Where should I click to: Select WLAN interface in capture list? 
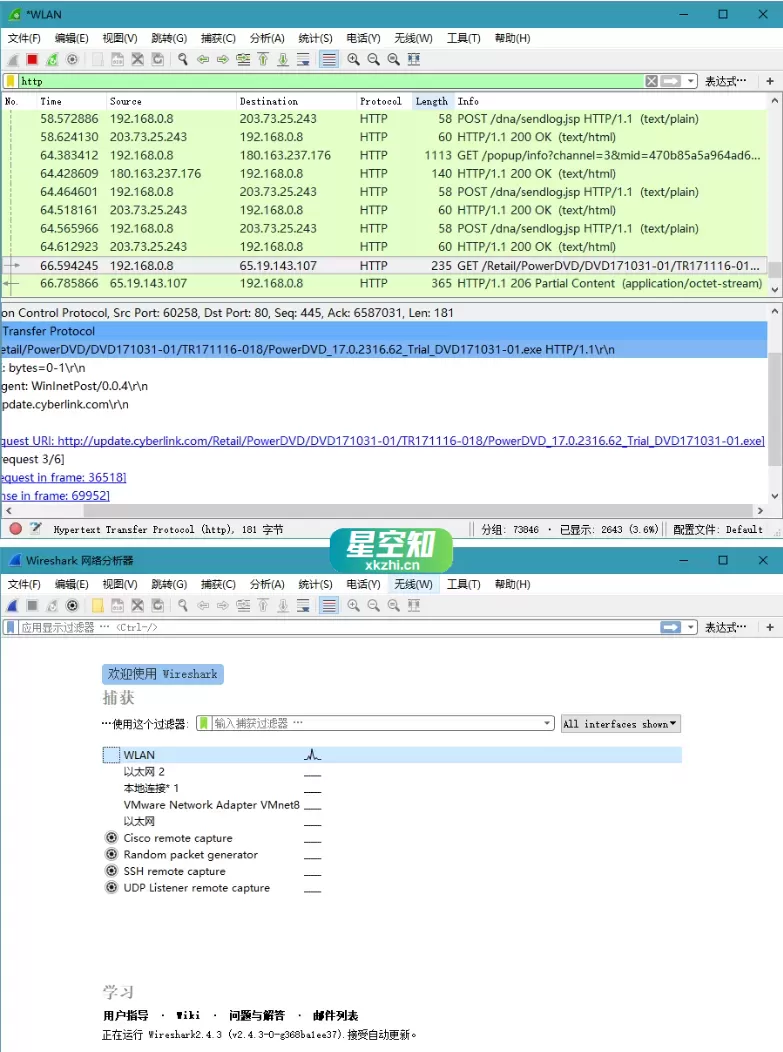point(393,755)
